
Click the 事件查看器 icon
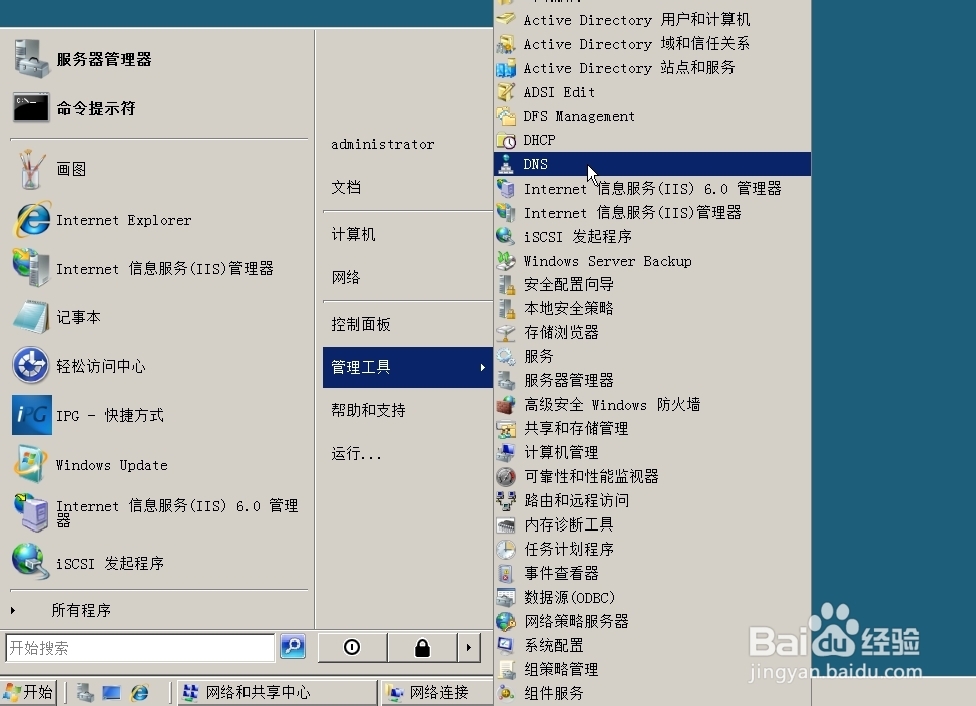506,573
